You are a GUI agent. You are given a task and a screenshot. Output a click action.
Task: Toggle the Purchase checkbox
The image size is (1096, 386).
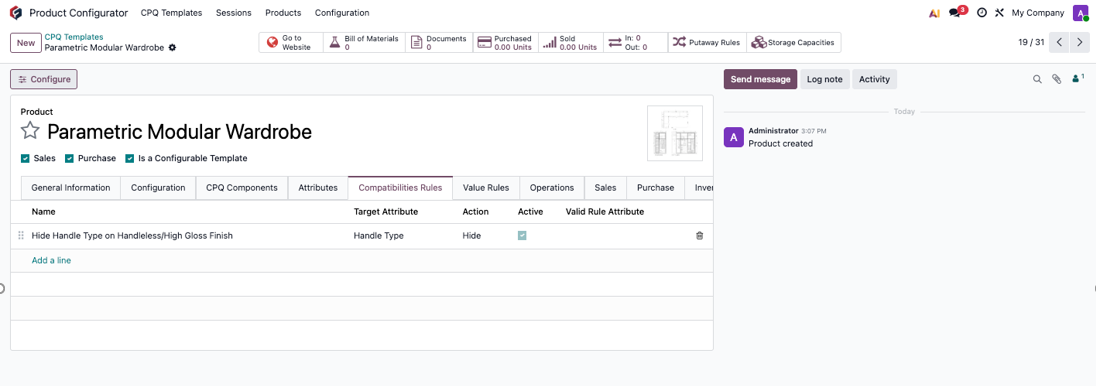[69, 159]
